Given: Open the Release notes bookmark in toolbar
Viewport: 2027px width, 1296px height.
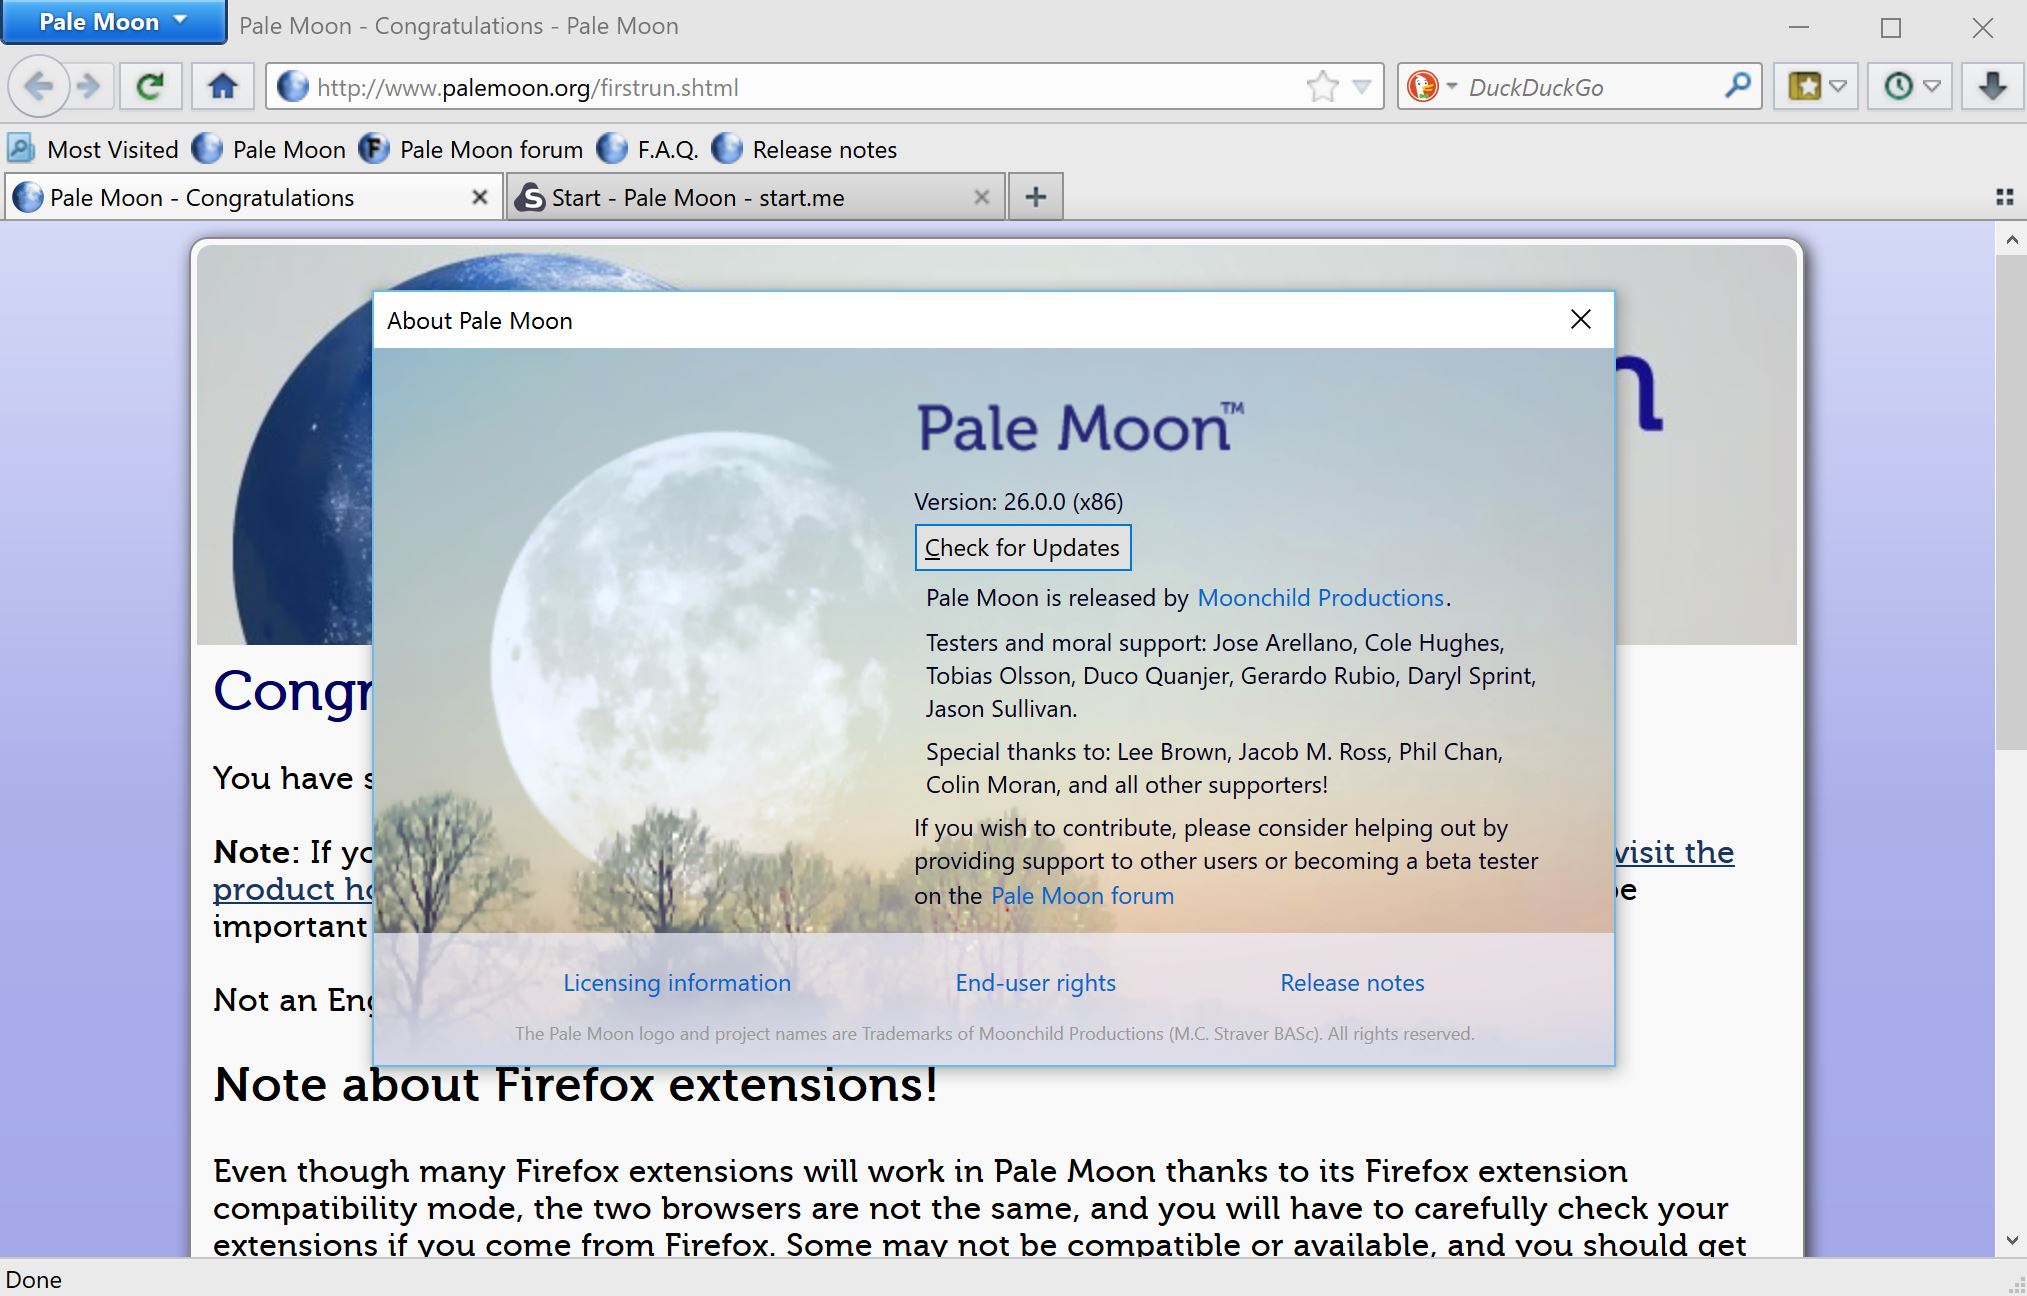Looking at the screenshot, I should point(804,149).
